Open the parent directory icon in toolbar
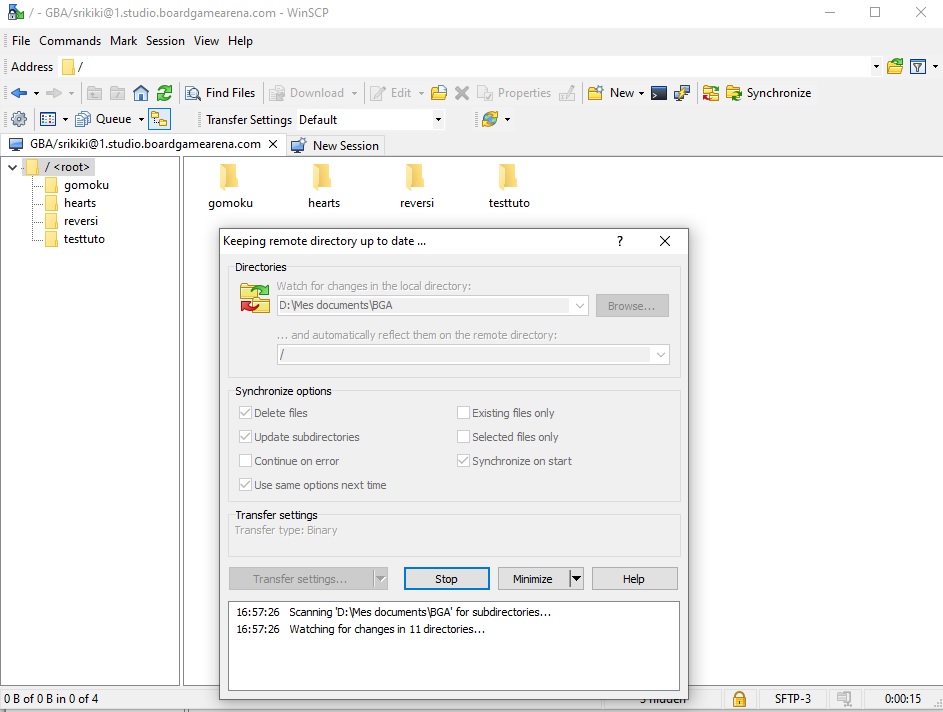 [x=94, y=93]
